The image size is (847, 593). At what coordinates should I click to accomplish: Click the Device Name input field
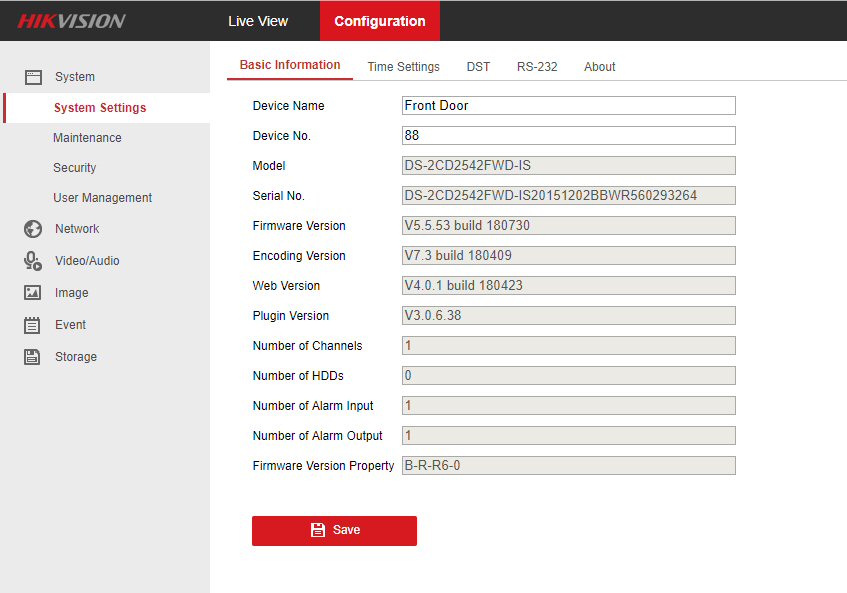tap(568, 106)
